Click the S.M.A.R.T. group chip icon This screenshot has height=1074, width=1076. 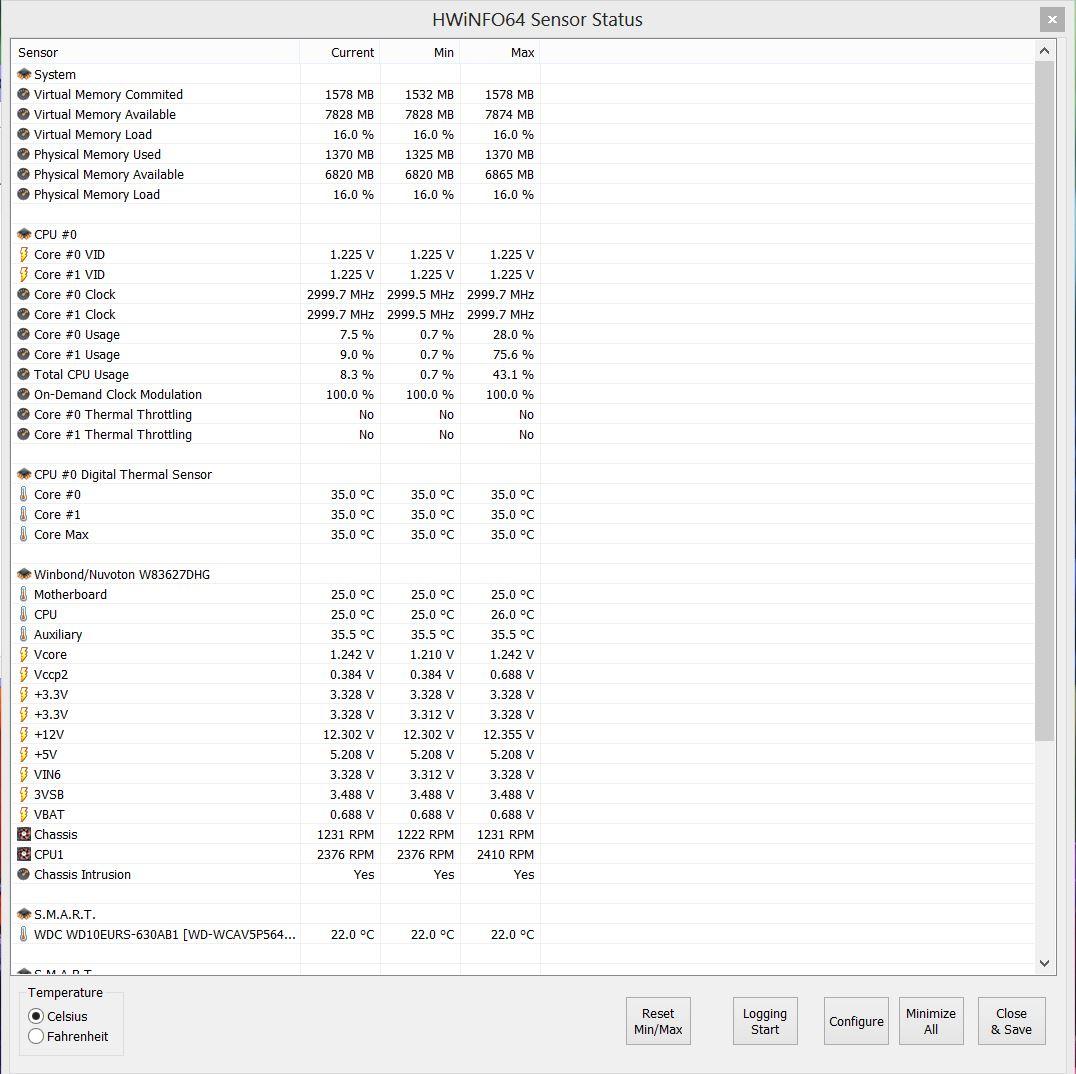[24, 914]
